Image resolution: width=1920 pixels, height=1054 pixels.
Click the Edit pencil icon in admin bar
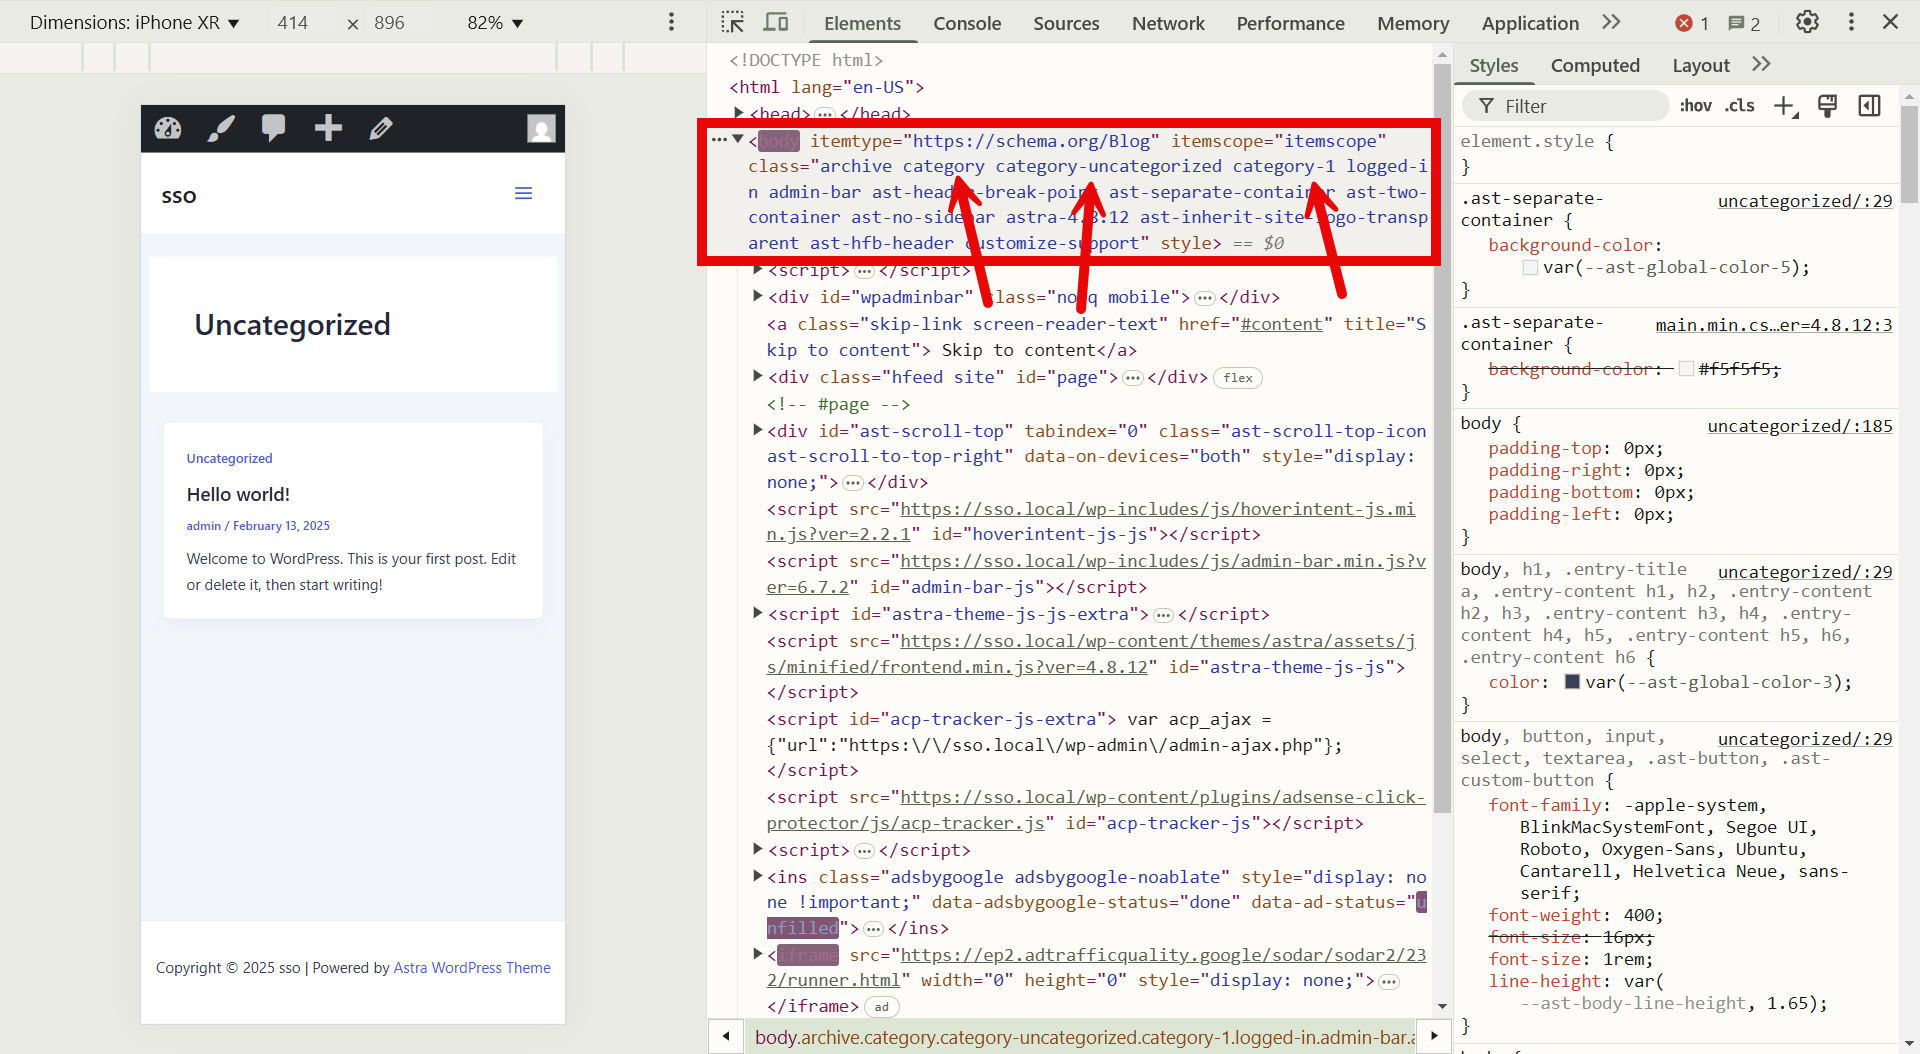pos(381,128)
